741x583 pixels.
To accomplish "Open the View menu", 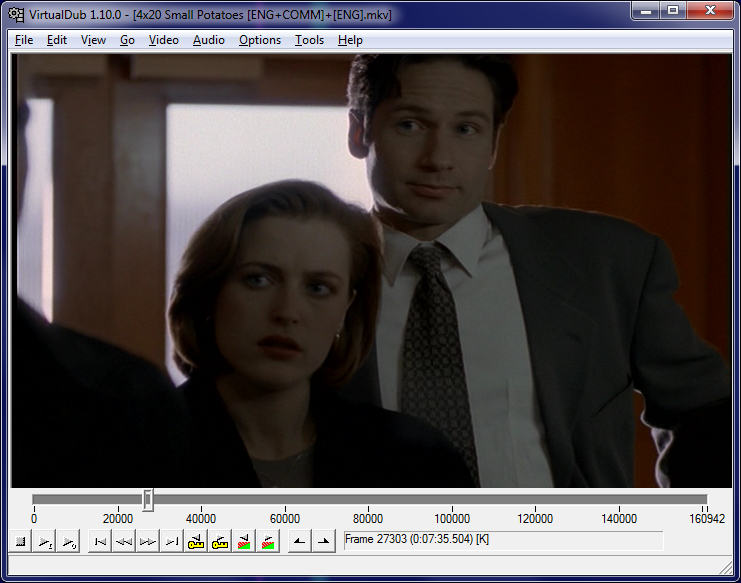I will 93,40.
